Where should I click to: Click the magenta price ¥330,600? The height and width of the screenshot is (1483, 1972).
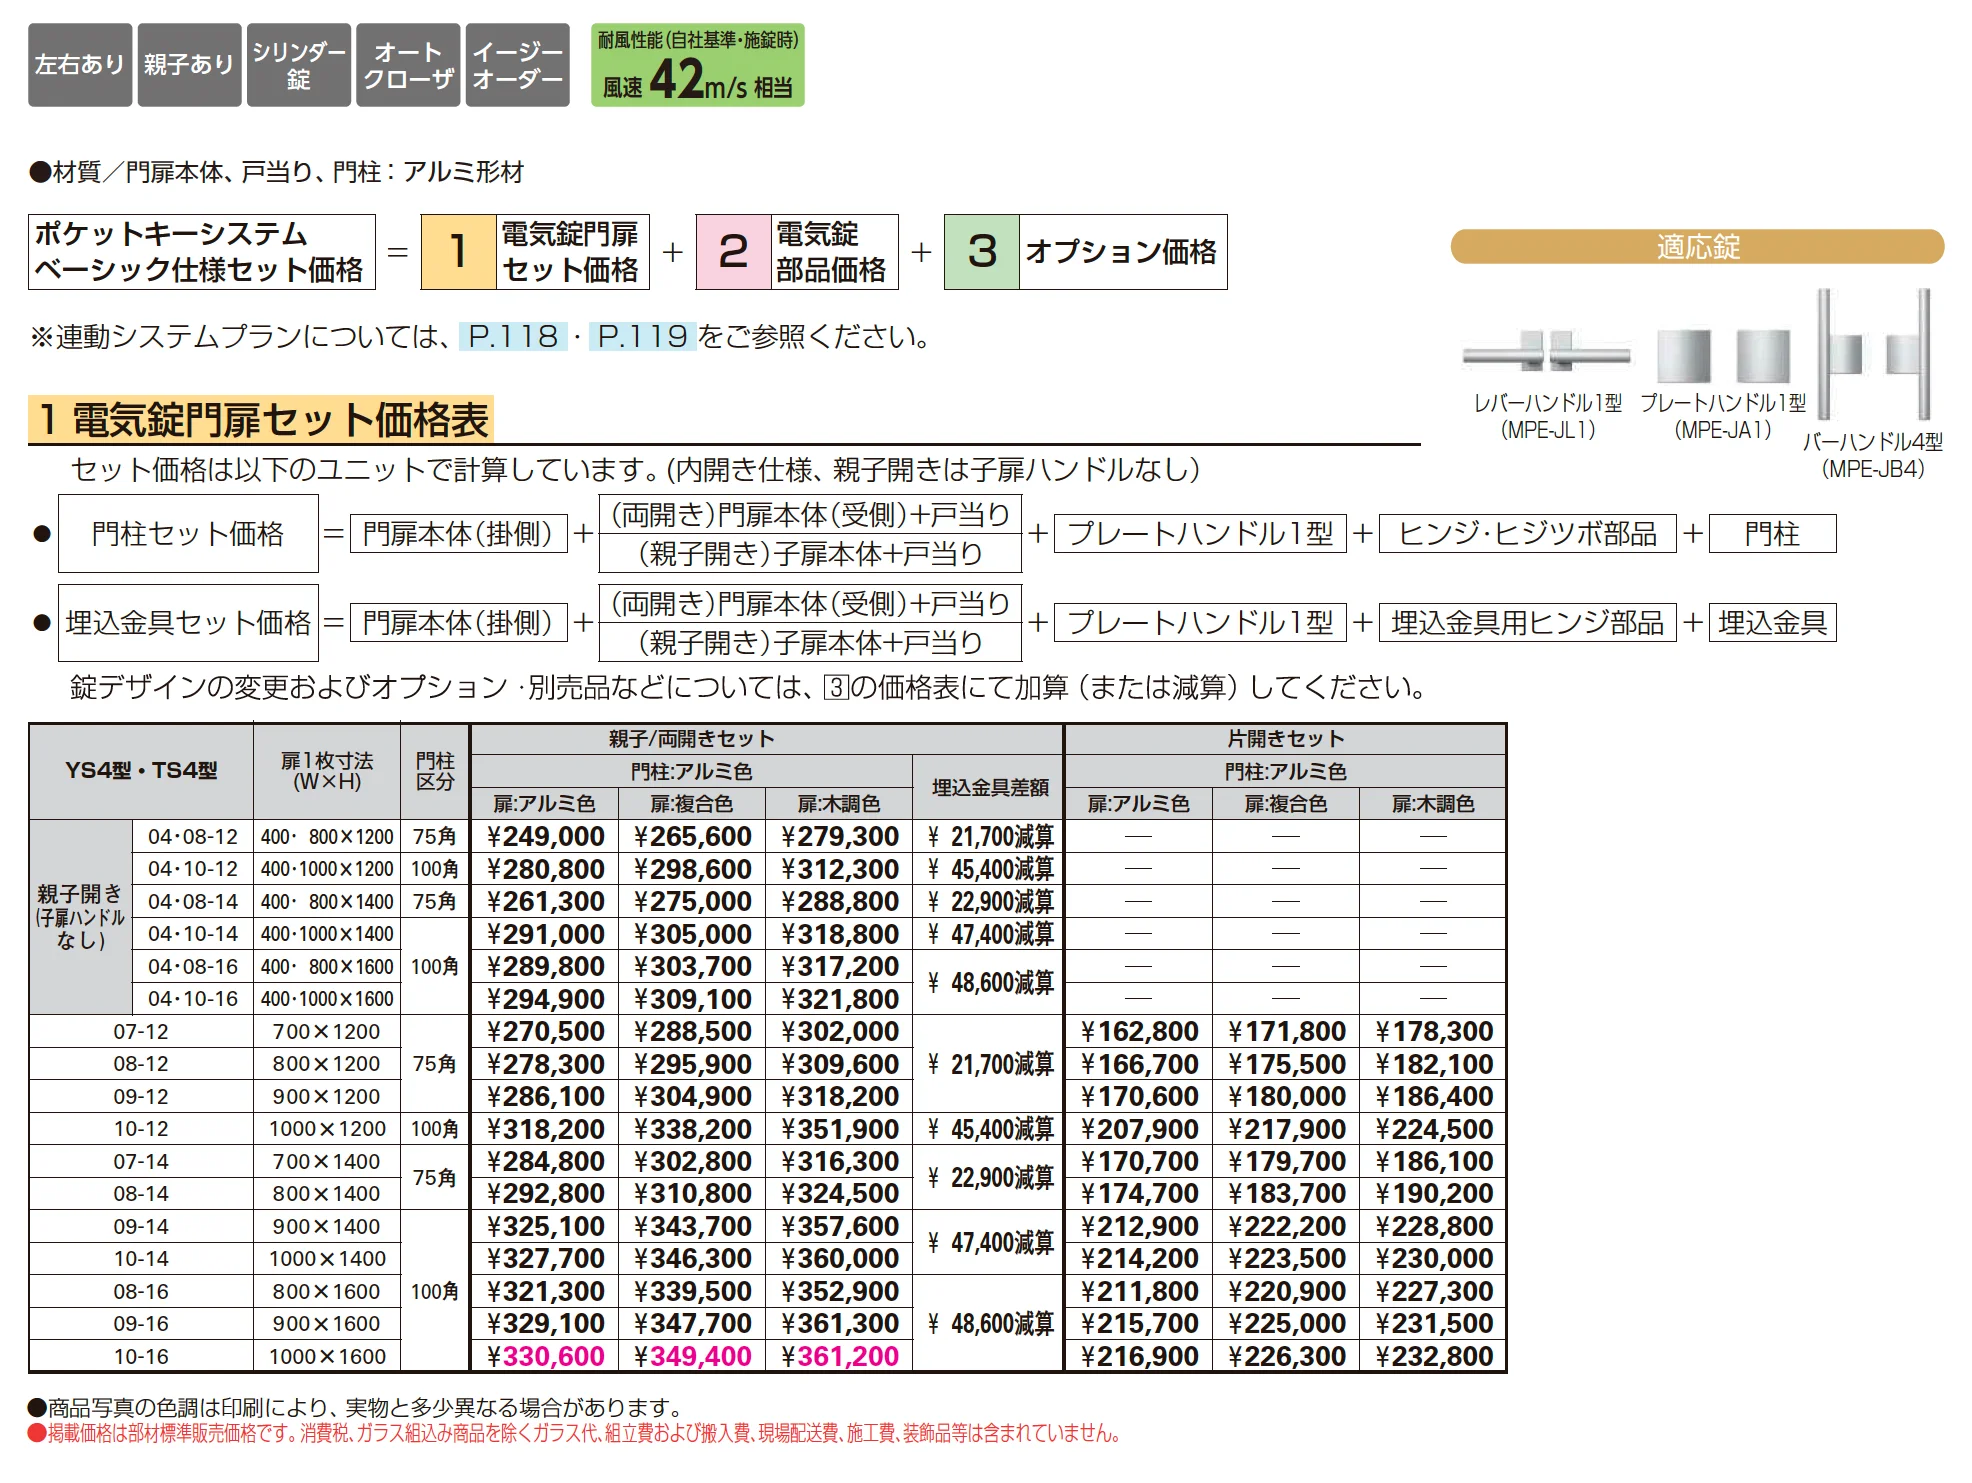pyautogui.click(x=545, y=1357)
